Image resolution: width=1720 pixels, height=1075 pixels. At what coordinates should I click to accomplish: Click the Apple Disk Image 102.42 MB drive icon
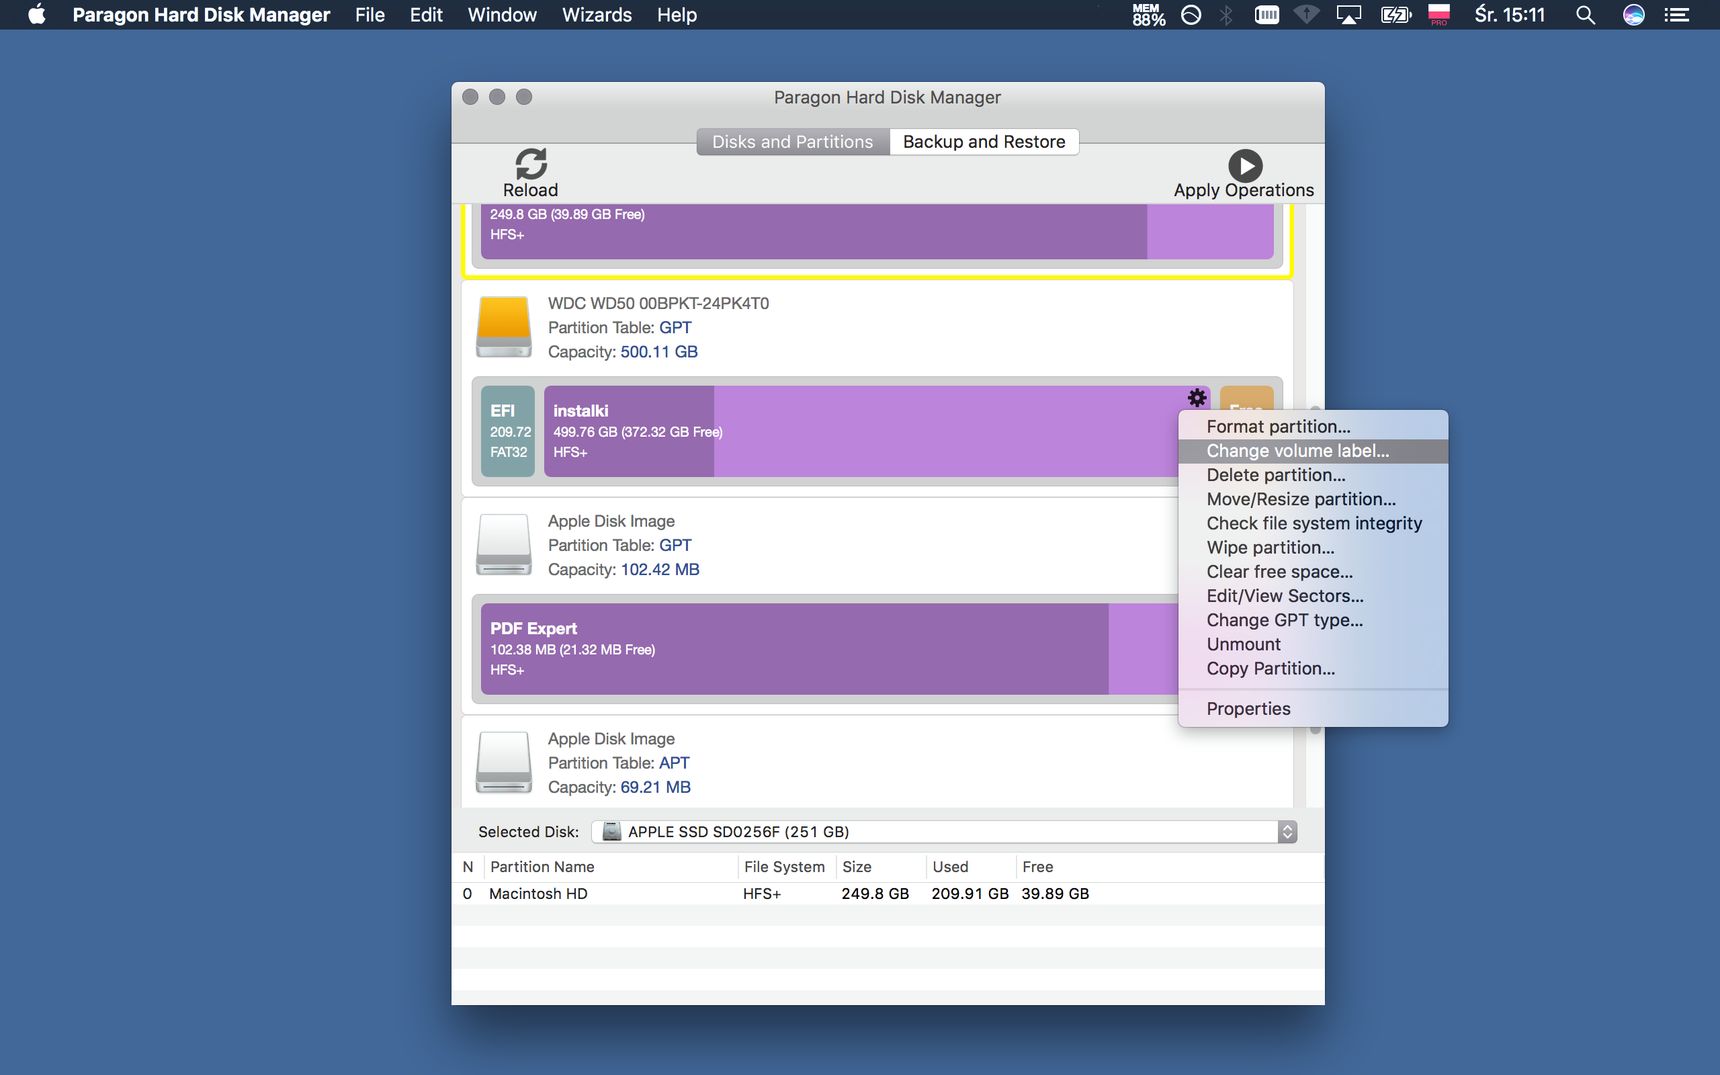(x=504, y=544)
